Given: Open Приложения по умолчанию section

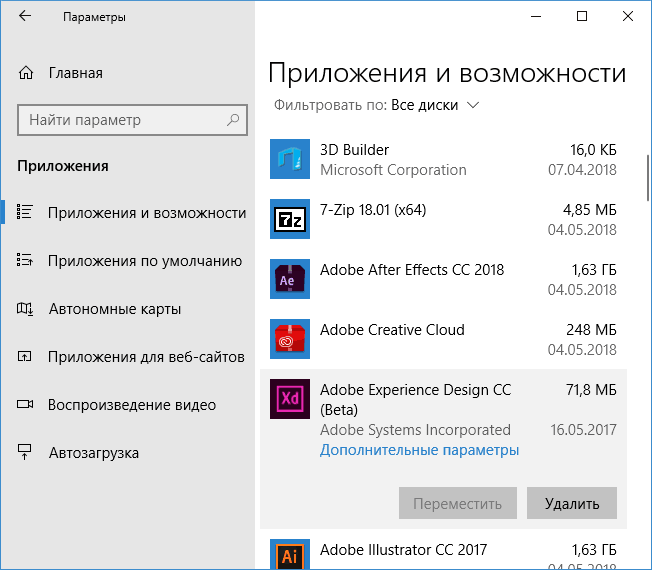Looking at the screenshot, I should tap(127, 261).
